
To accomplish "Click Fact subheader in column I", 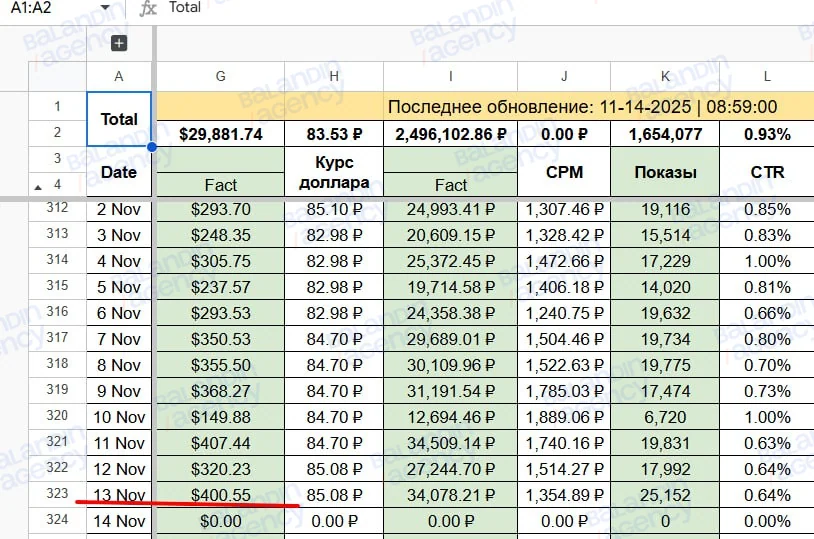I will coord(451,185).
